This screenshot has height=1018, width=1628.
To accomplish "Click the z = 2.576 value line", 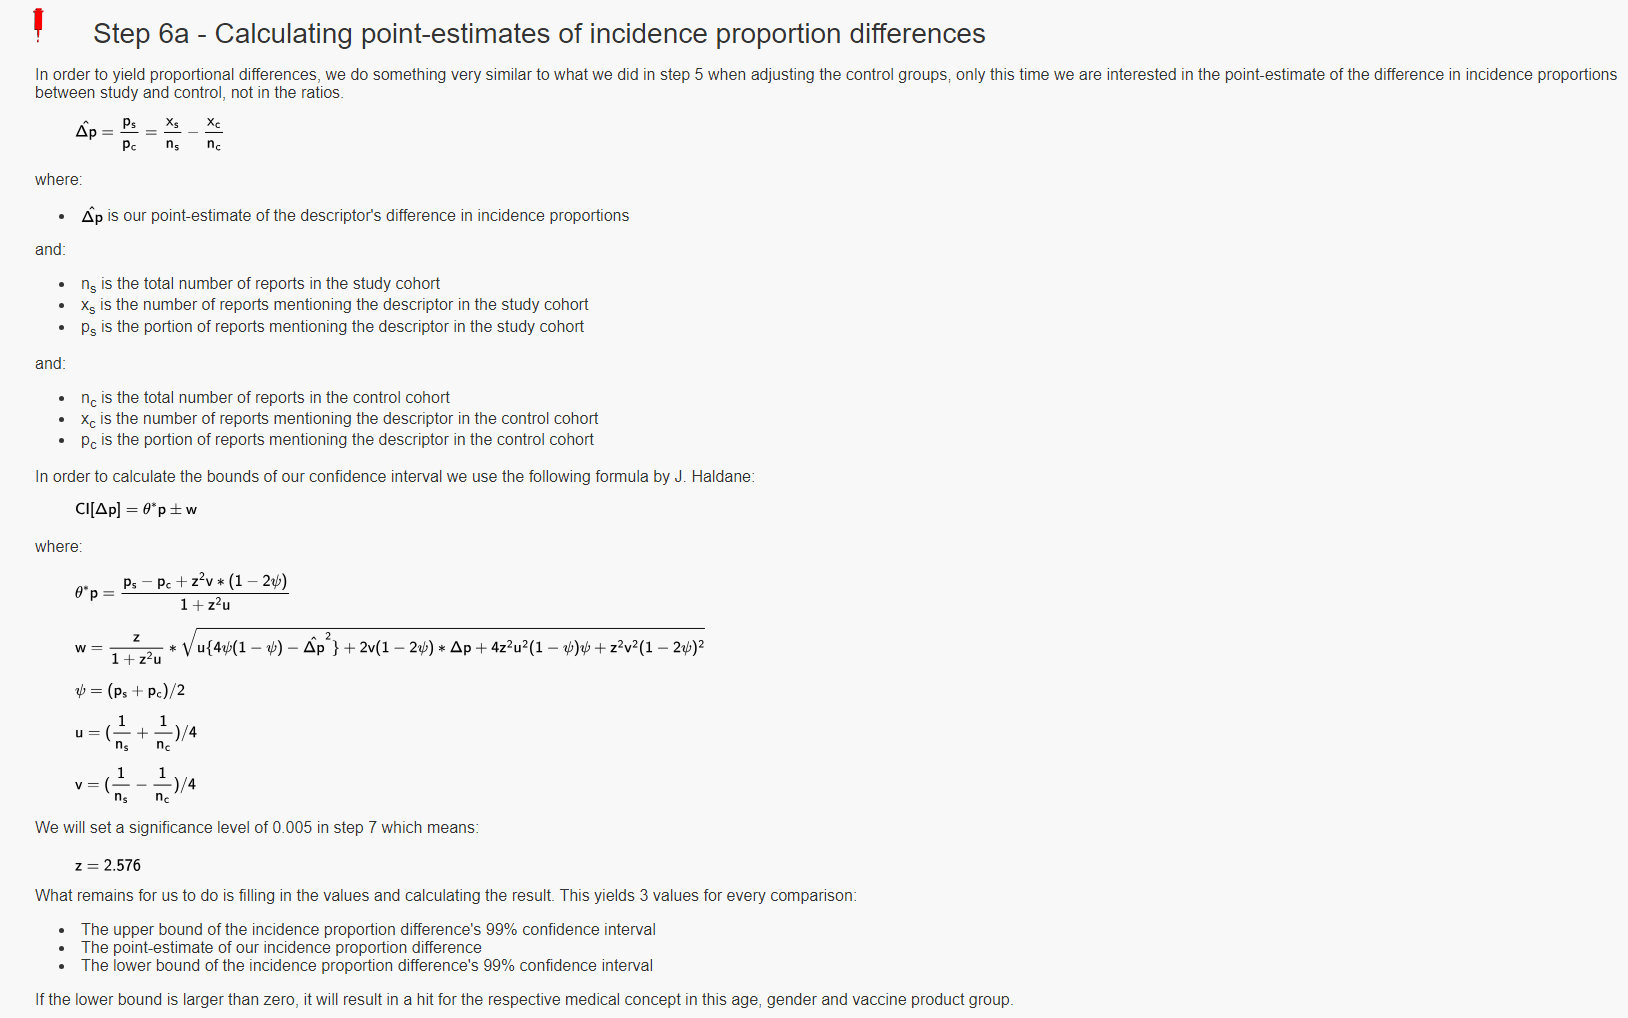I will coord(108,866).
